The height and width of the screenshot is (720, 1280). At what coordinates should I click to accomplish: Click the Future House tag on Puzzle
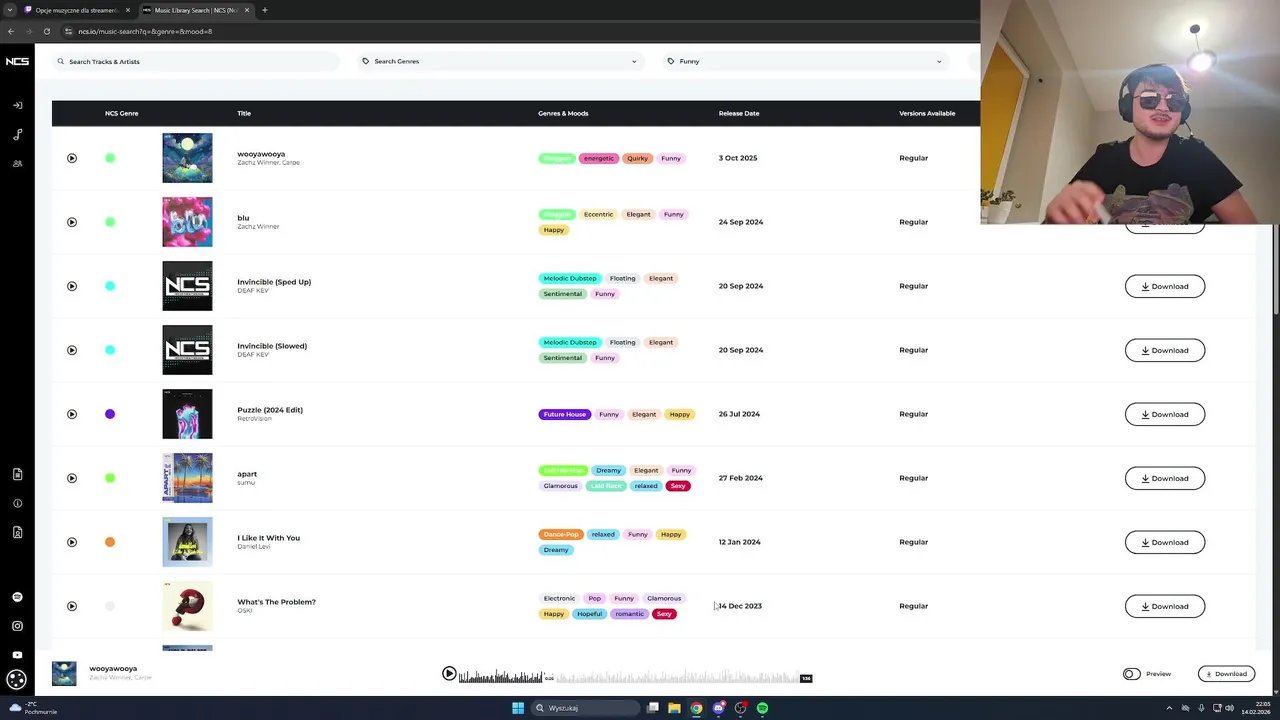(565, 414)
